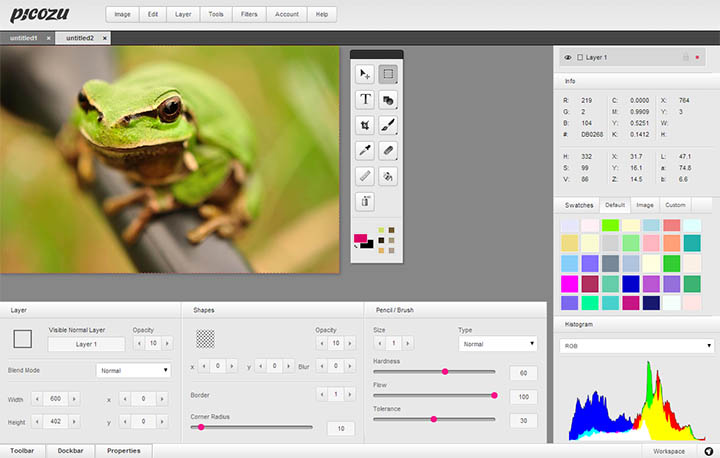
Task: Click the Tolerance slider handle
Action: pos(433,419)
